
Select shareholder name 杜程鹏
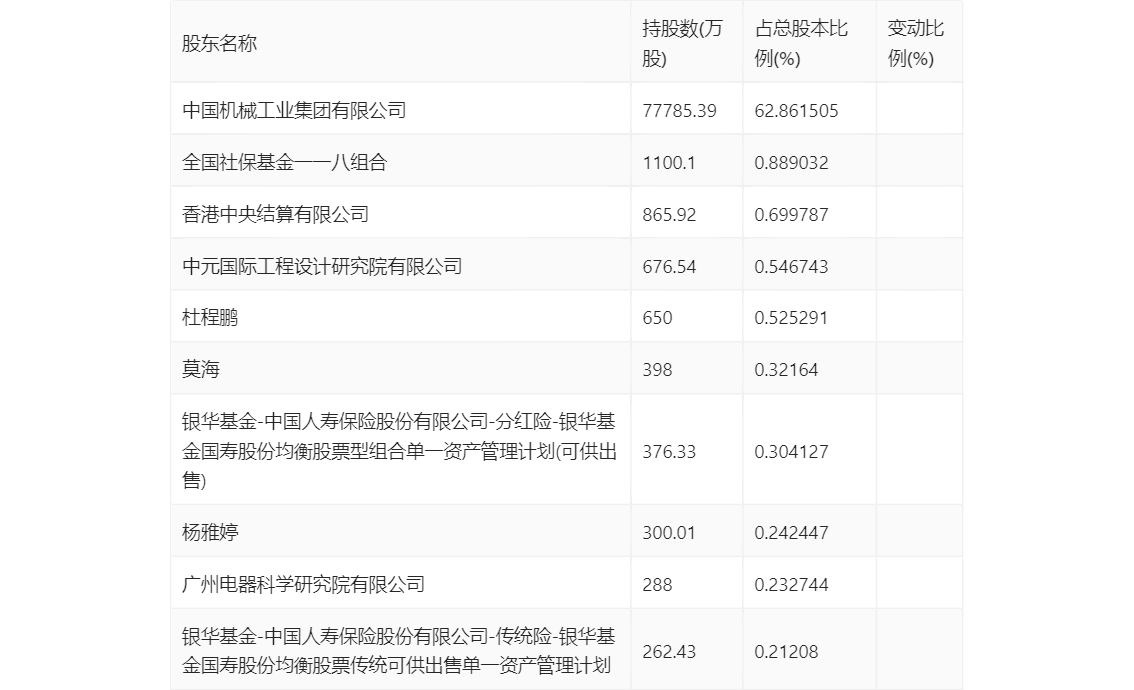(x=210, y=318)
